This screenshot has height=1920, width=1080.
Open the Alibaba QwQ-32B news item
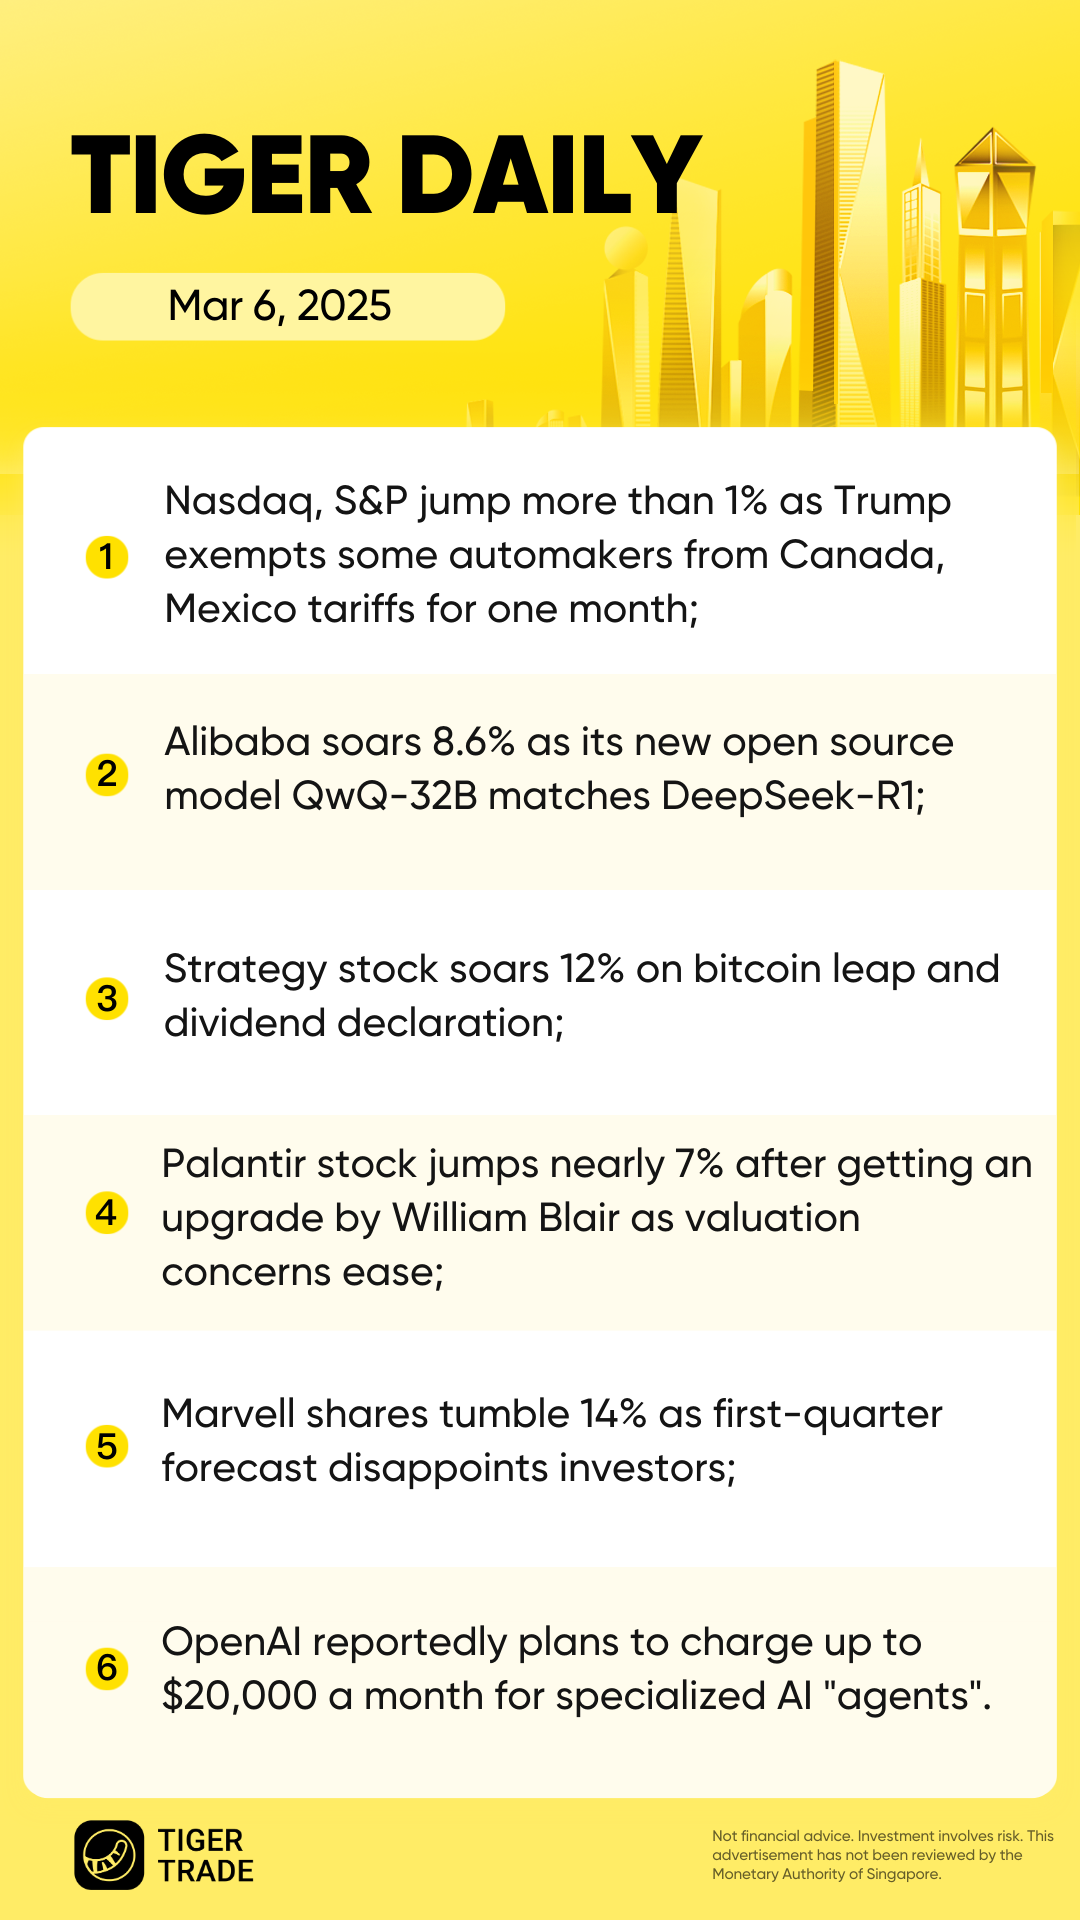point(558,769)
